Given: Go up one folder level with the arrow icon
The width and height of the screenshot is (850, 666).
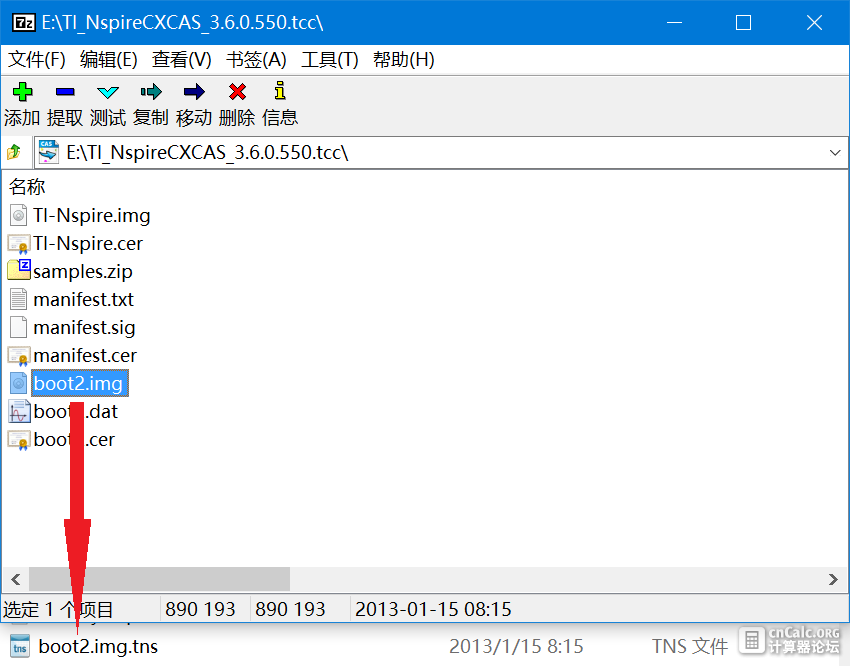Looking at the screenshot, I should (14, 152).
